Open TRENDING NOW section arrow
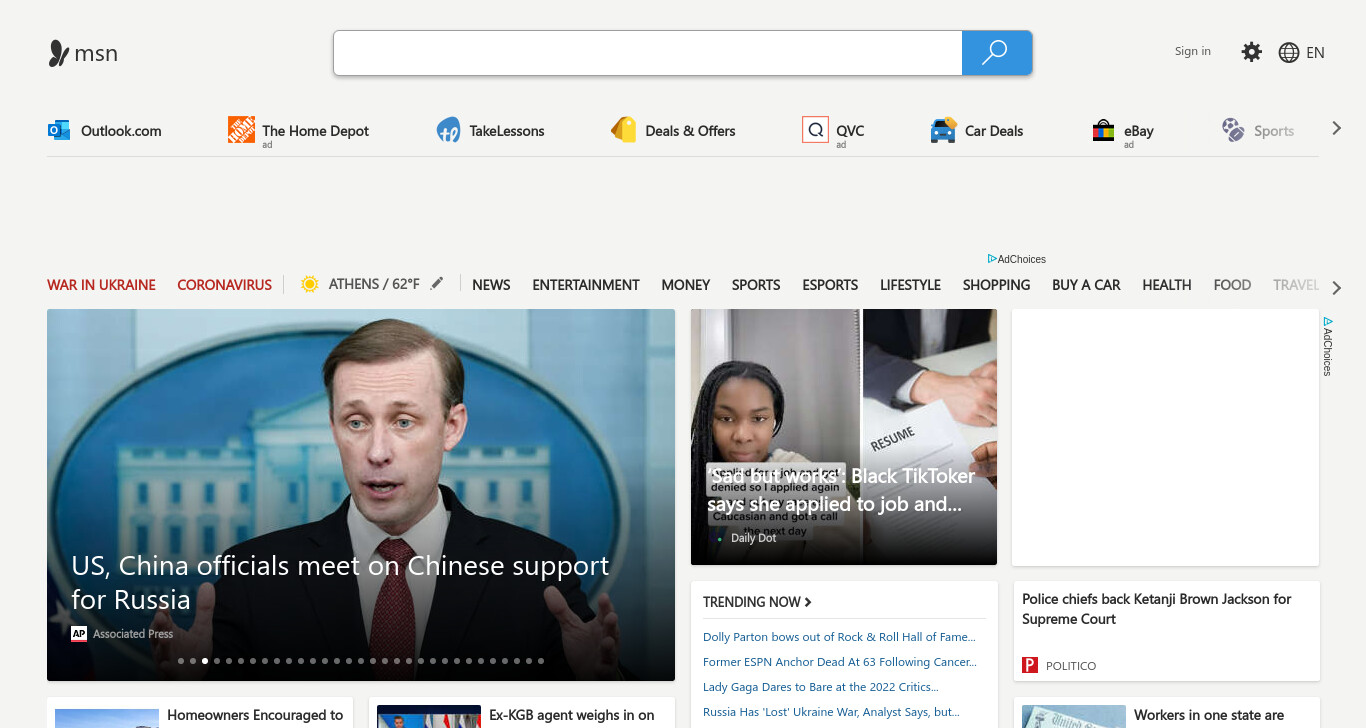 point(808,602)
